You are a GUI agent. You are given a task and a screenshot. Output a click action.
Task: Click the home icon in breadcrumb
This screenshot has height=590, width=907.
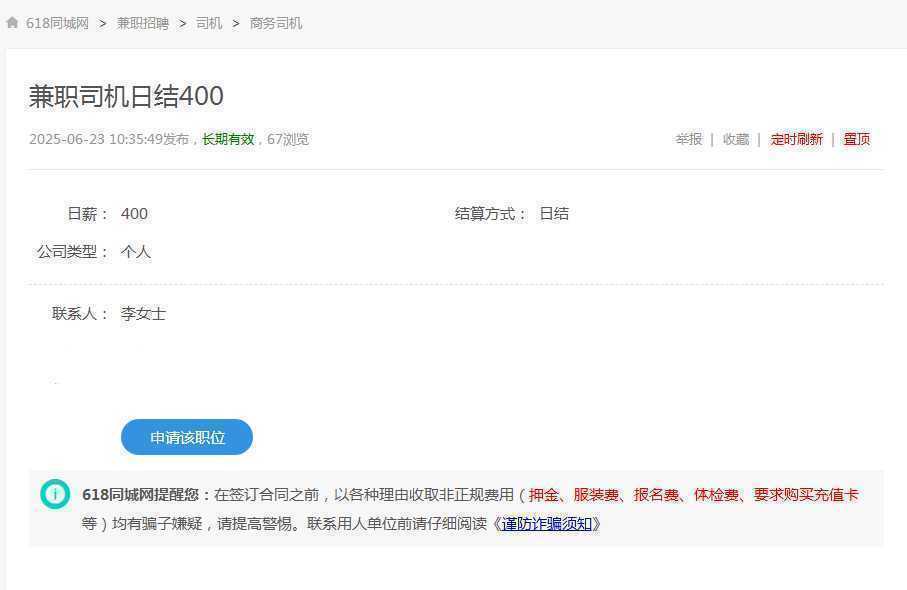pos(12,23)
